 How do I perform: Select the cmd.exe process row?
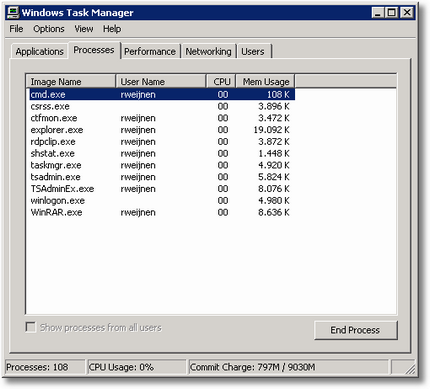(162, 94)
